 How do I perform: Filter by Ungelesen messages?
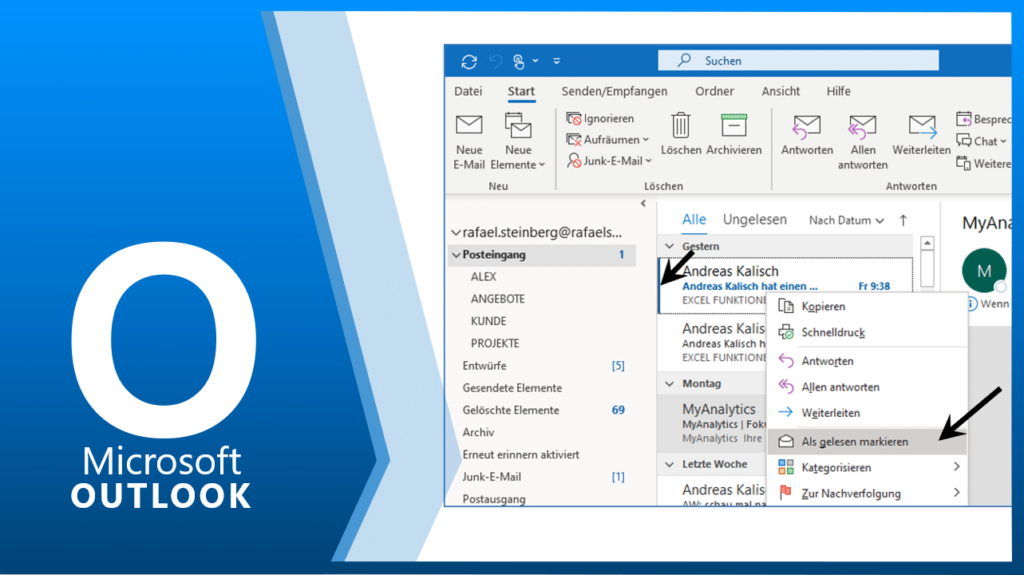[x=754, y=220]
